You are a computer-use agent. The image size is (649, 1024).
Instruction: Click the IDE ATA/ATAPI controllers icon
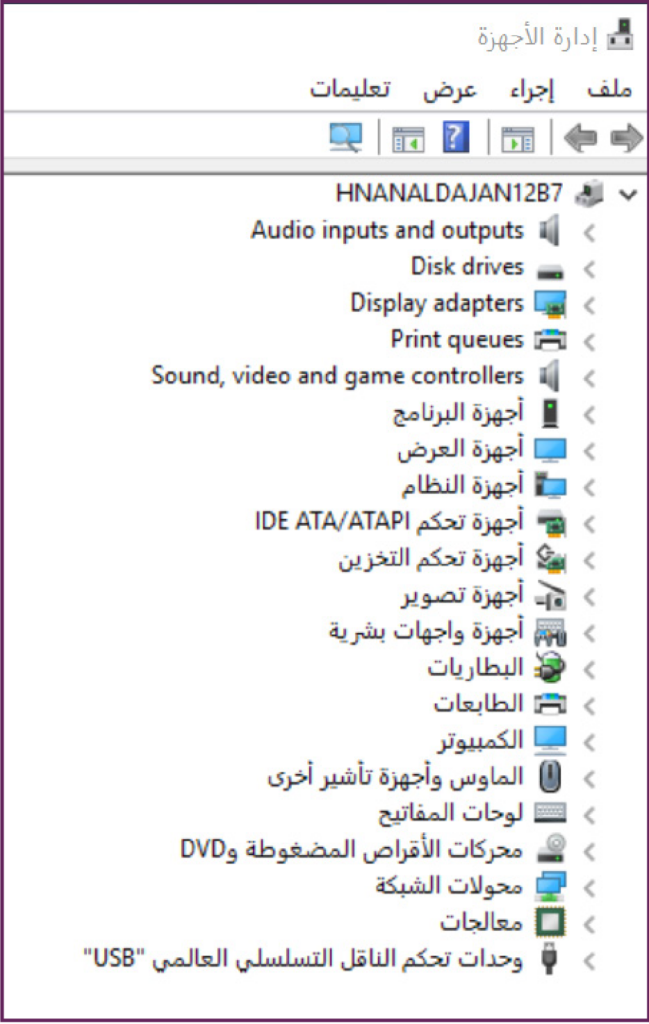coord(550,522)
